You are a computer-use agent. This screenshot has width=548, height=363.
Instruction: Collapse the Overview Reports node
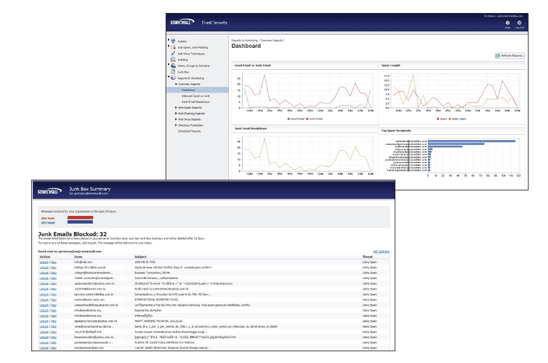pyautogui.click(x=176, y=84)
